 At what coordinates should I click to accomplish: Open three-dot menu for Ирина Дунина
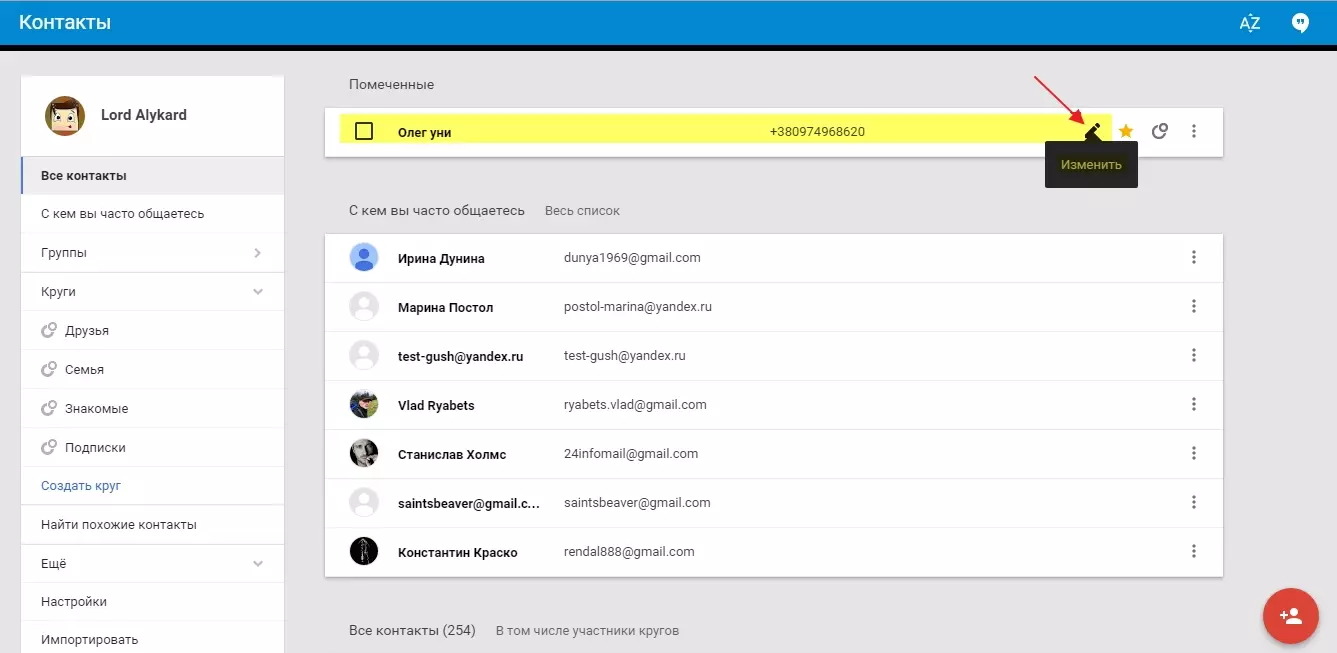click(1194, 258)
